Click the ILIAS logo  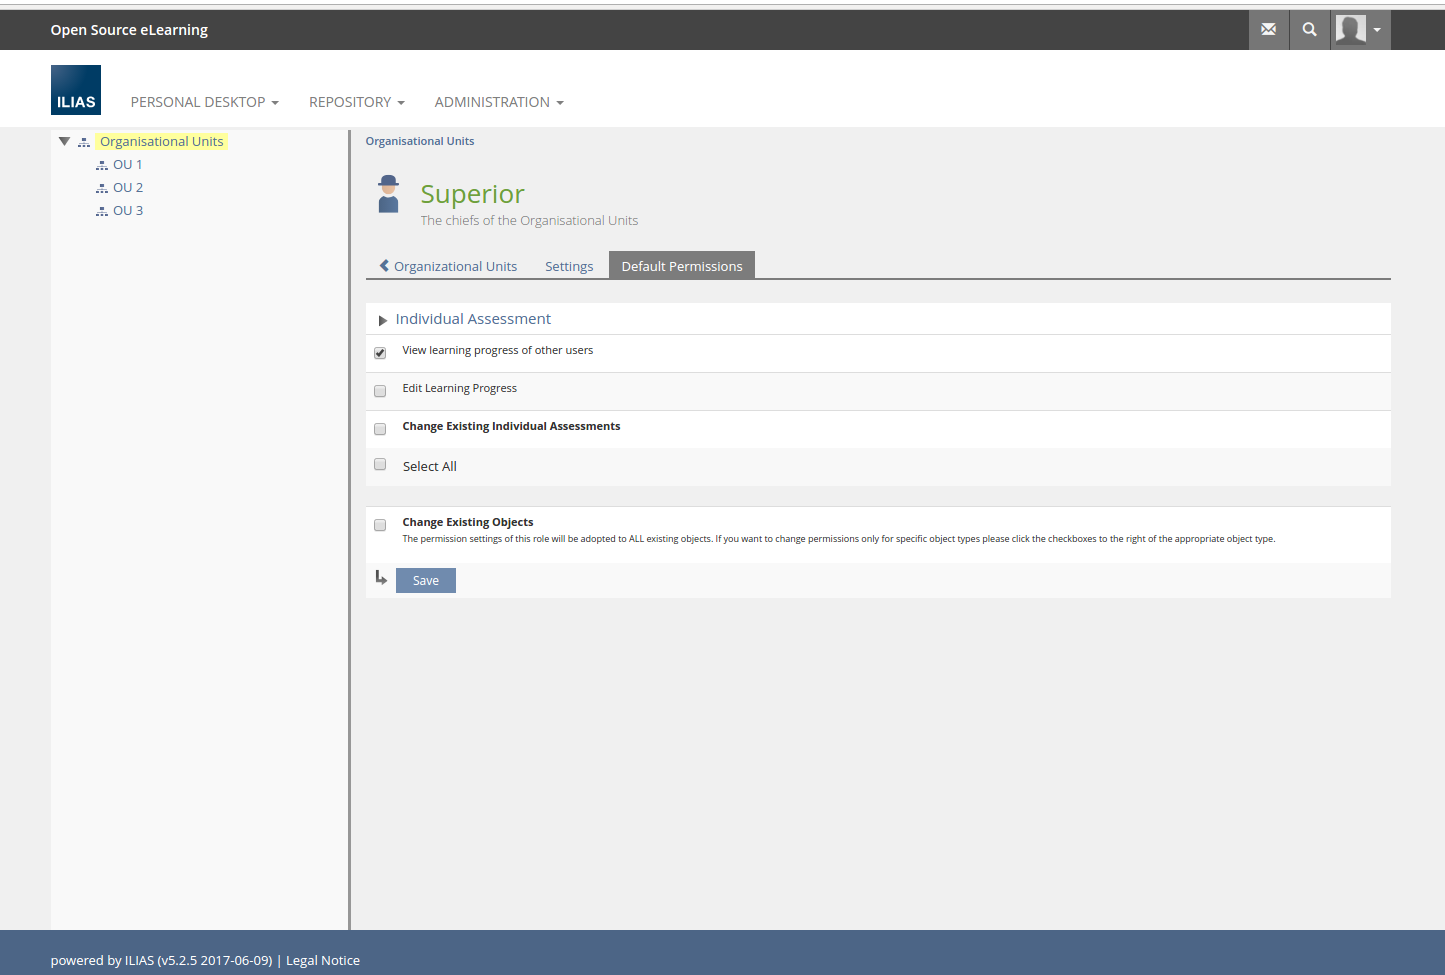(76, 90)
